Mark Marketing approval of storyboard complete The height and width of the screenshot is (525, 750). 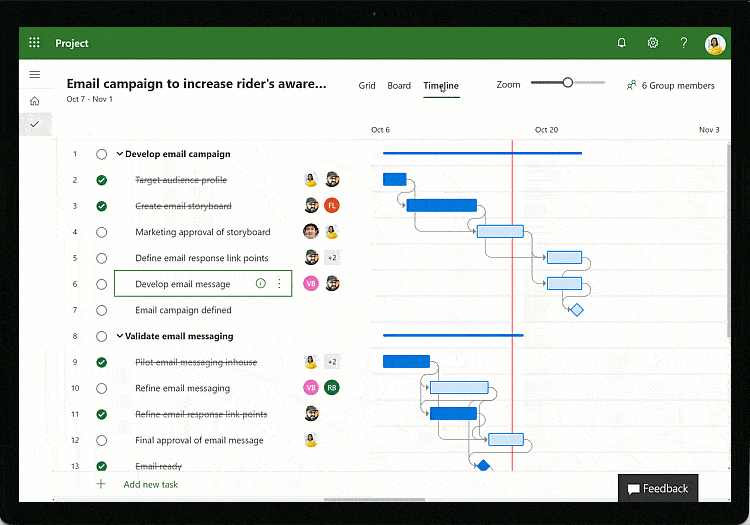click(x=101, y=232)
